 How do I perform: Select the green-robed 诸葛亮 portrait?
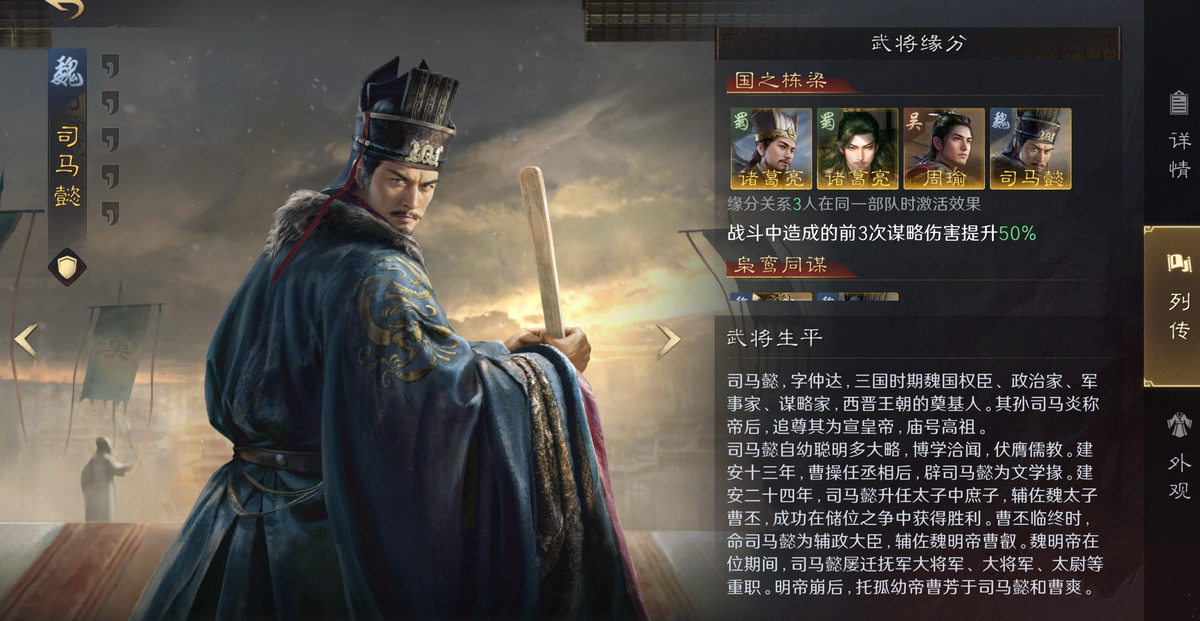(x=857, y=149)
